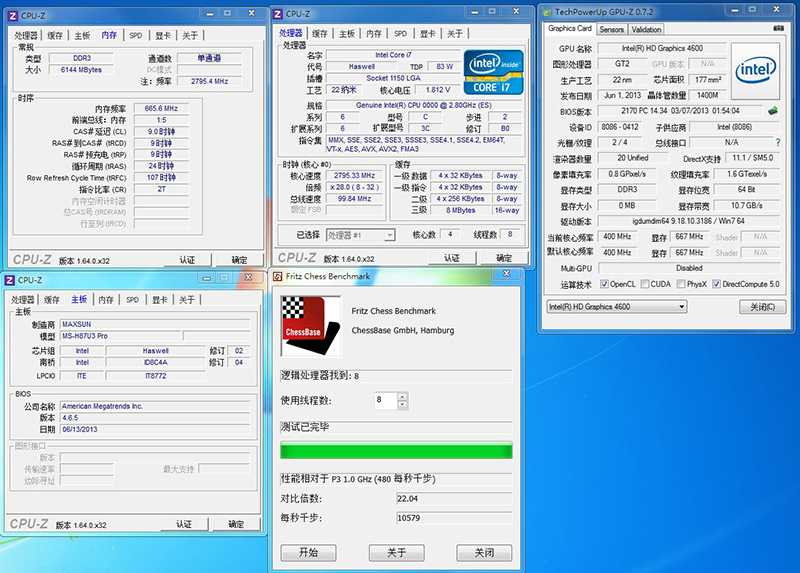Click 确定 in the memory CPU-Z window
The image size is (800, 573).
click(239, 260)
